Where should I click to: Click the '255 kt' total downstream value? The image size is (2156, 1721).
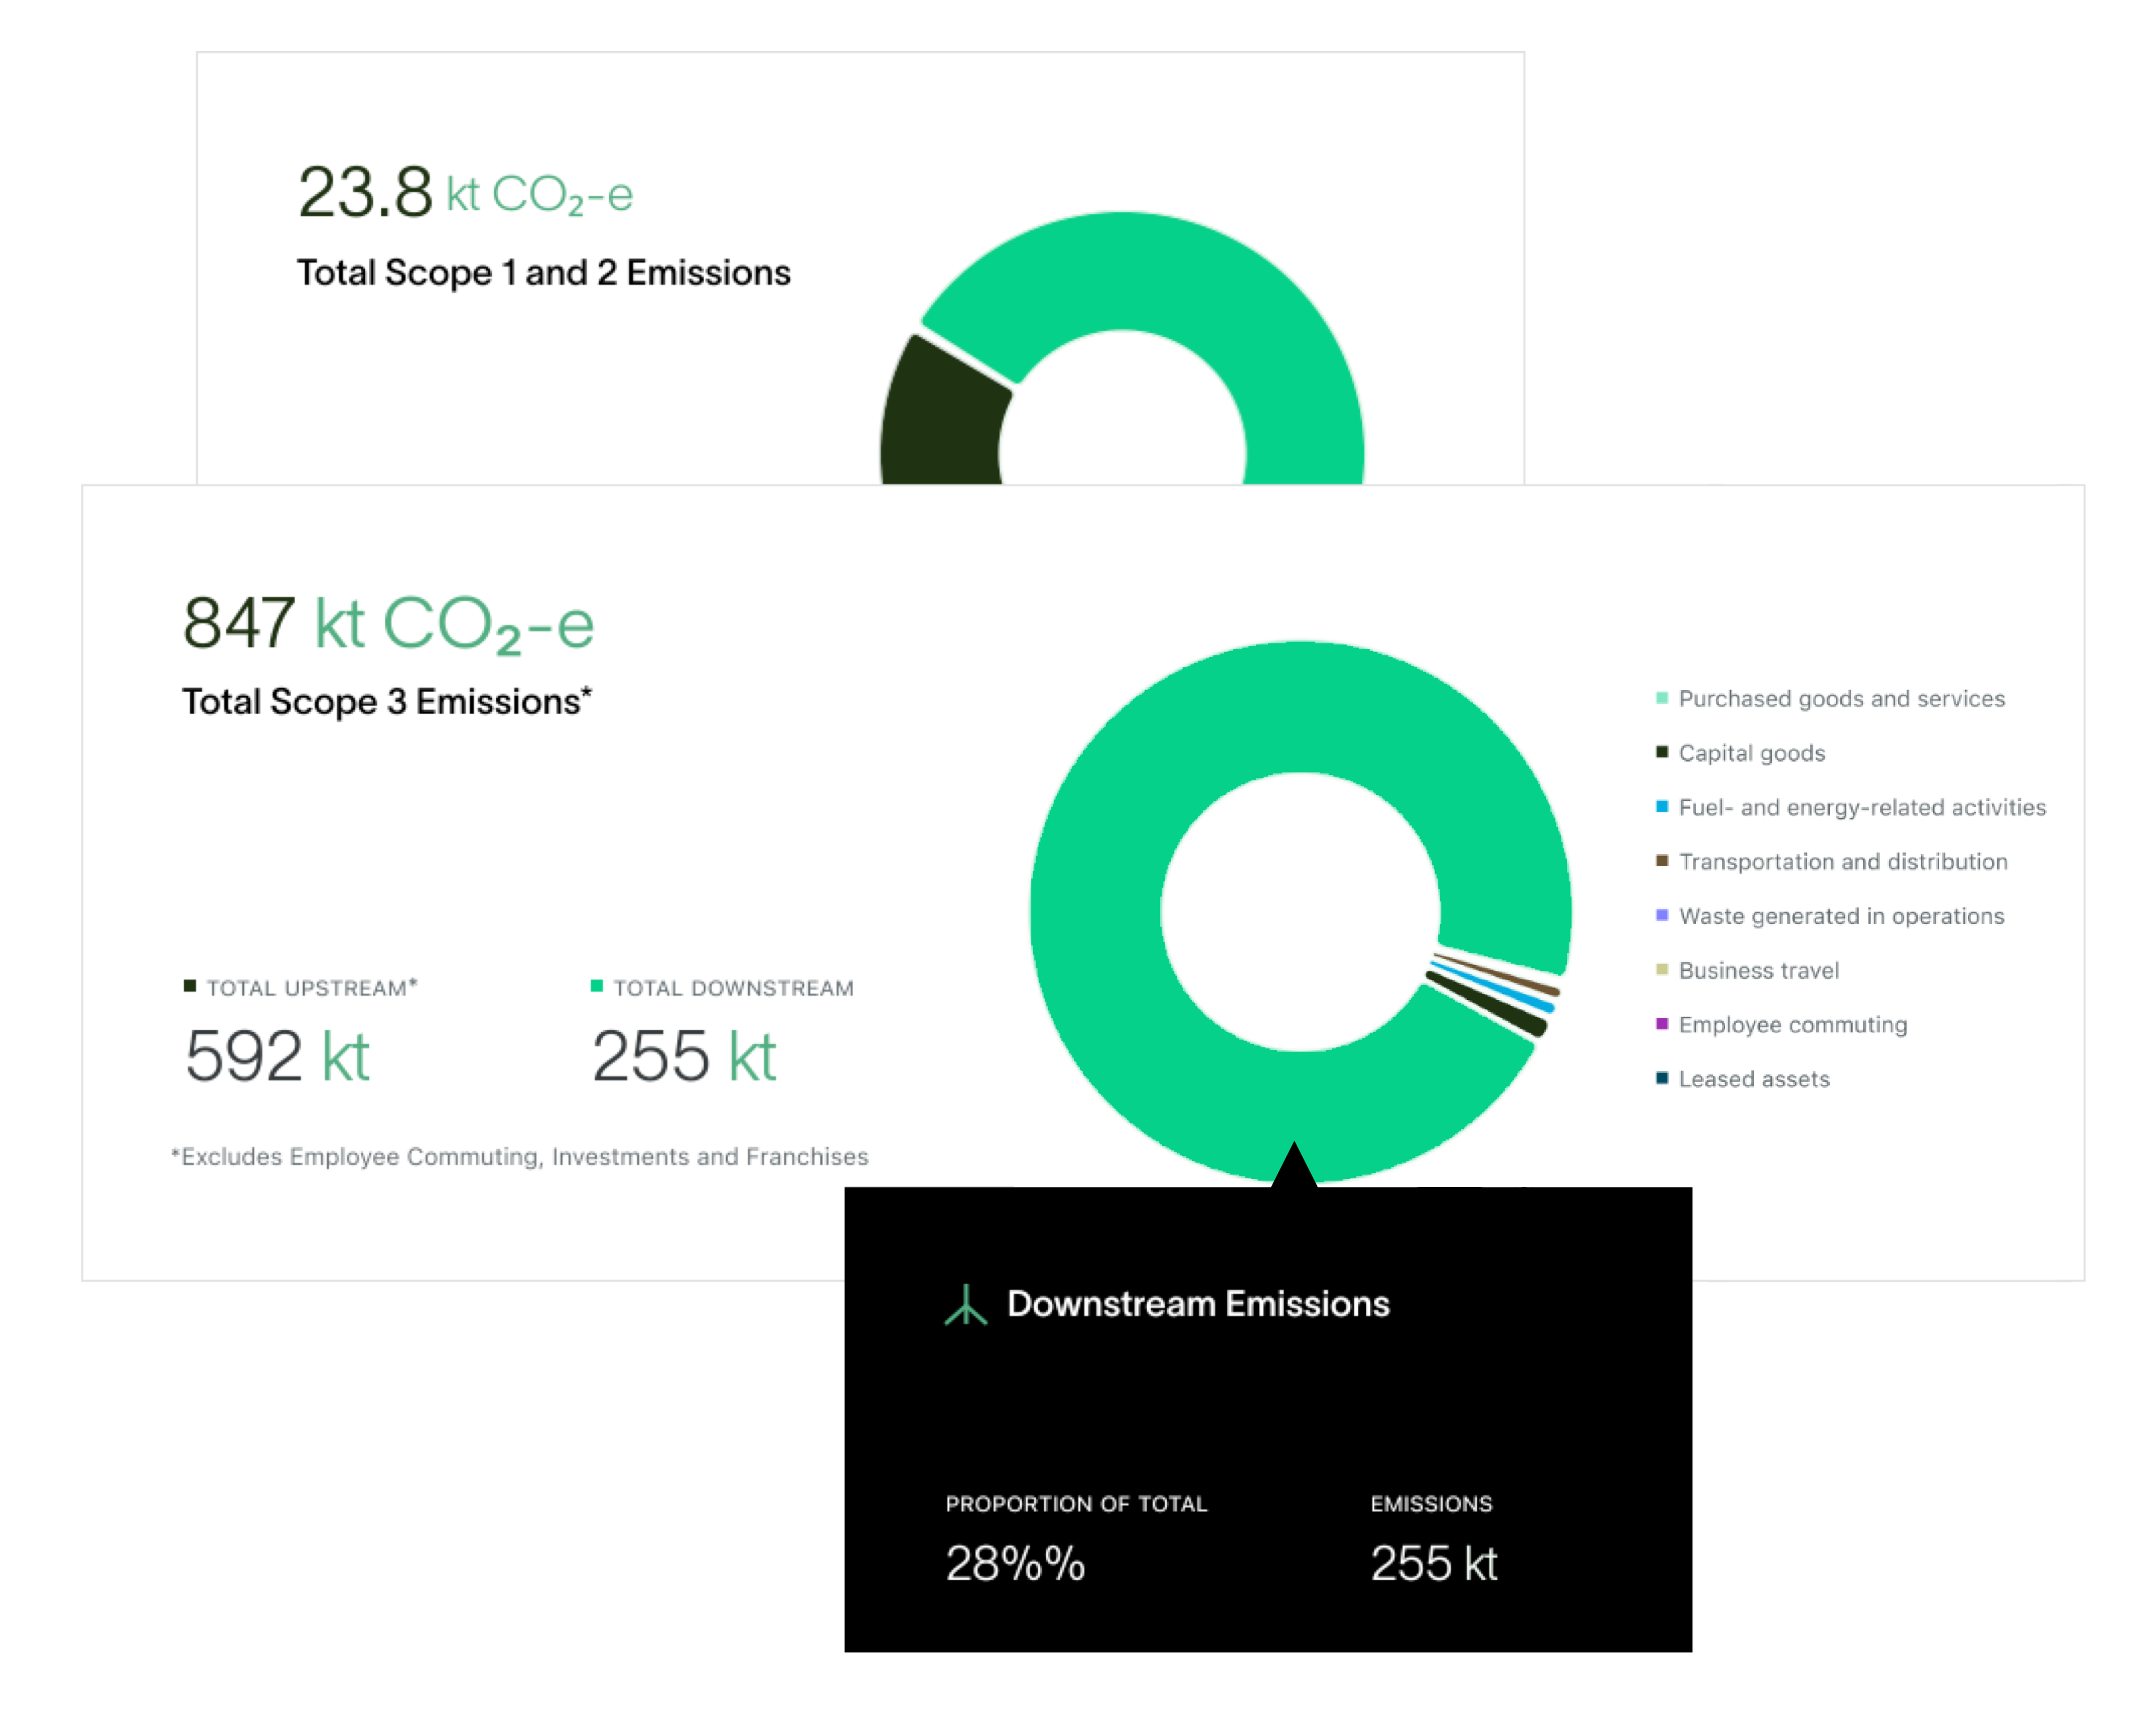click(x=684, y=1056)
